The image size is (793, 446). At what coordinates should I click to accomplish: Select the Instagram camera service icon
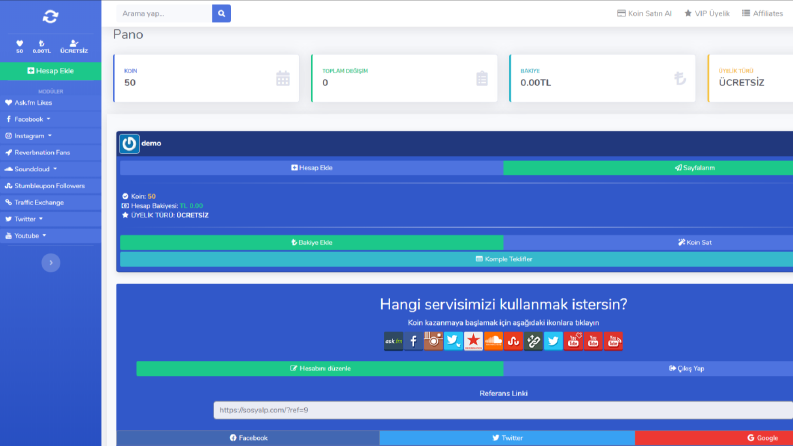433,341
